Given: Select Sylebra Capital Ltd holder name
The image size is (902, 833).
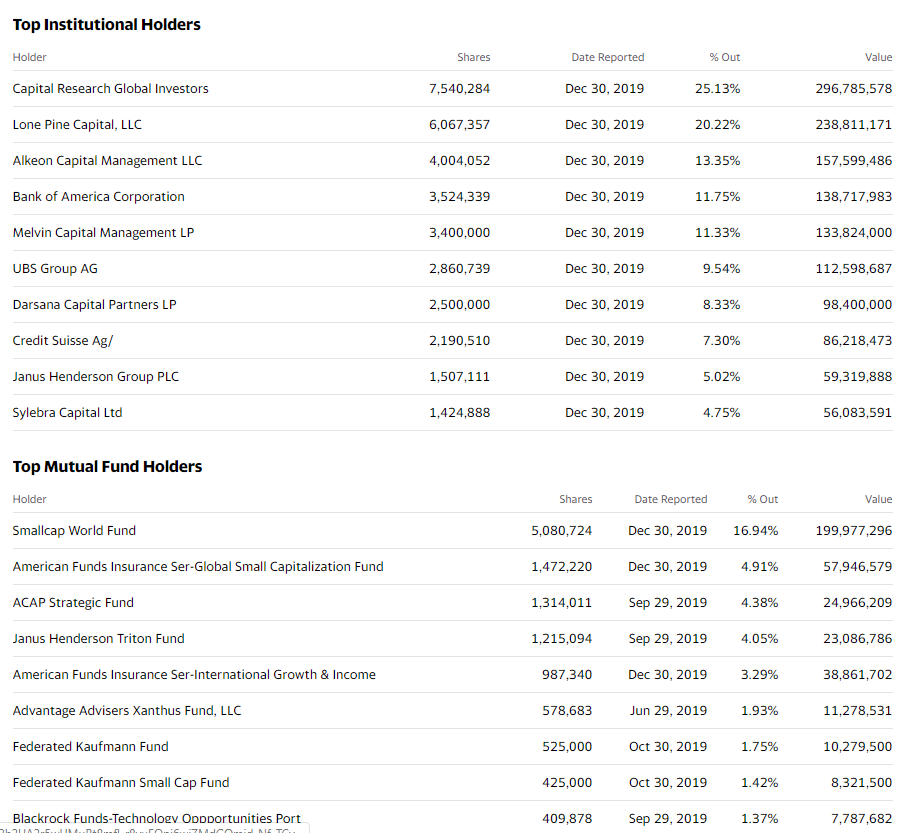Looking at the screenshot, I should pyautogui.click(x=67, y=413).
